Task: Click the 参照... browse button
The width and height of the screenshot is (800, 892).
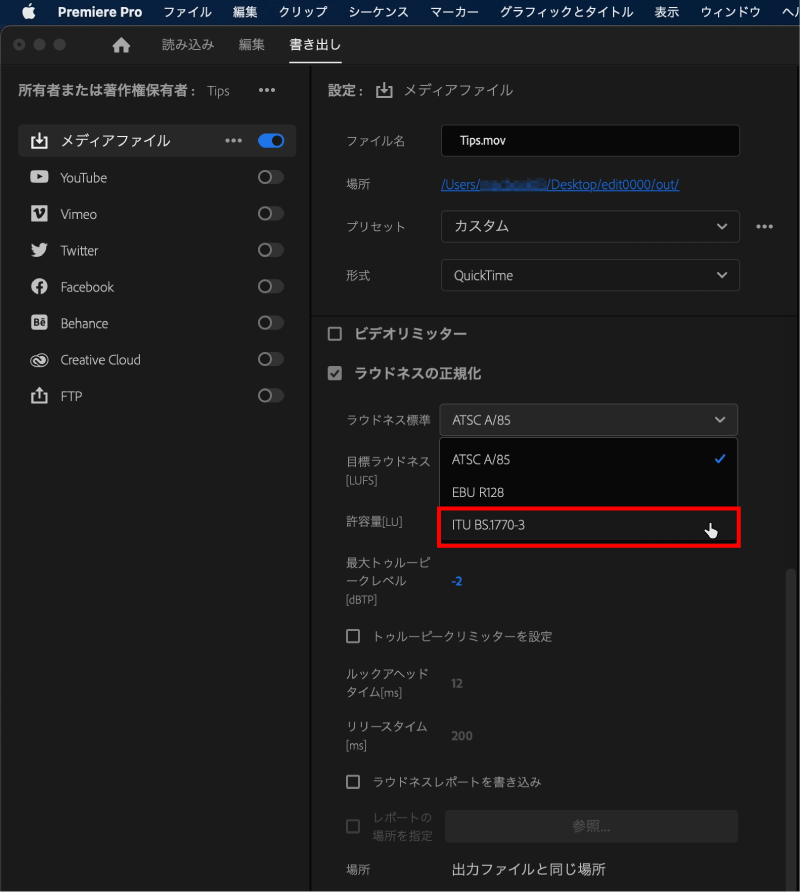Action: pyautogui.click(x=591, y=826)
